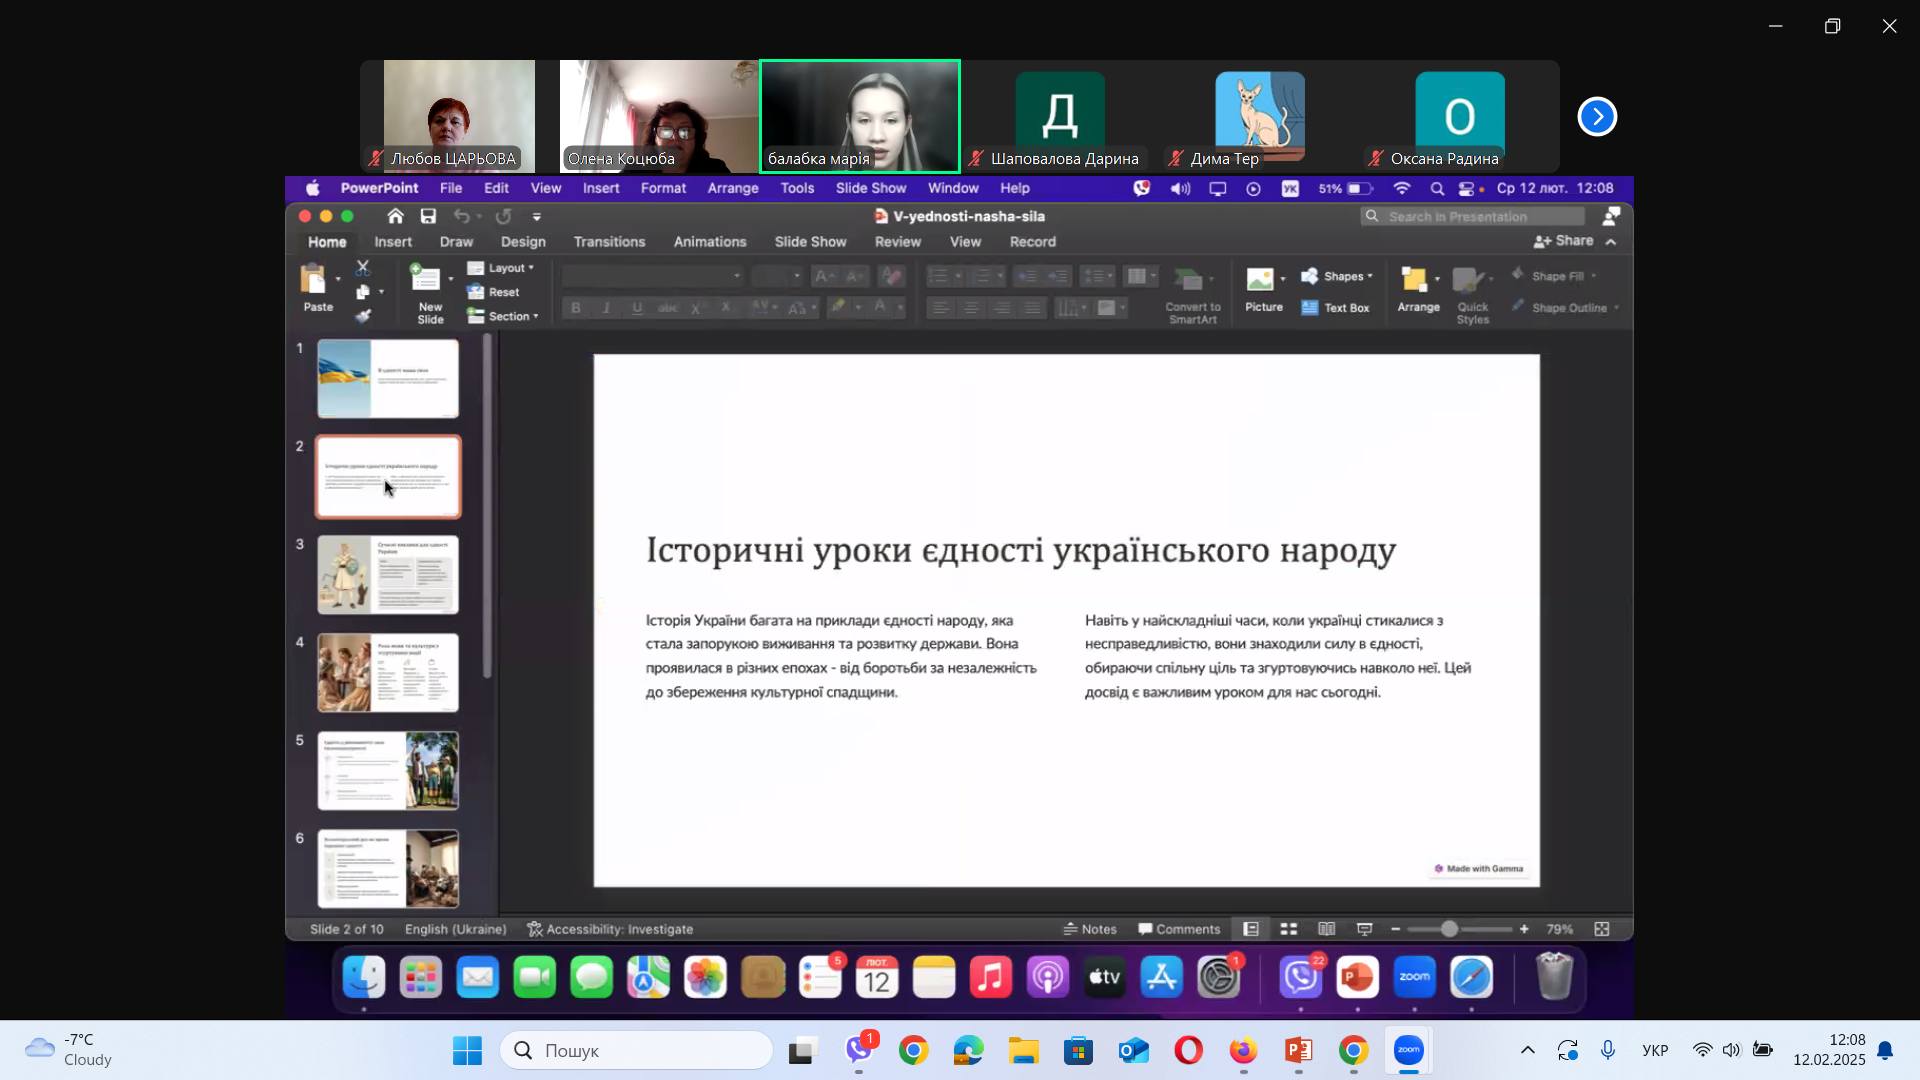Click the Text Box tool
This screenshot has width=1920, height=1080.
(1335, 308)
